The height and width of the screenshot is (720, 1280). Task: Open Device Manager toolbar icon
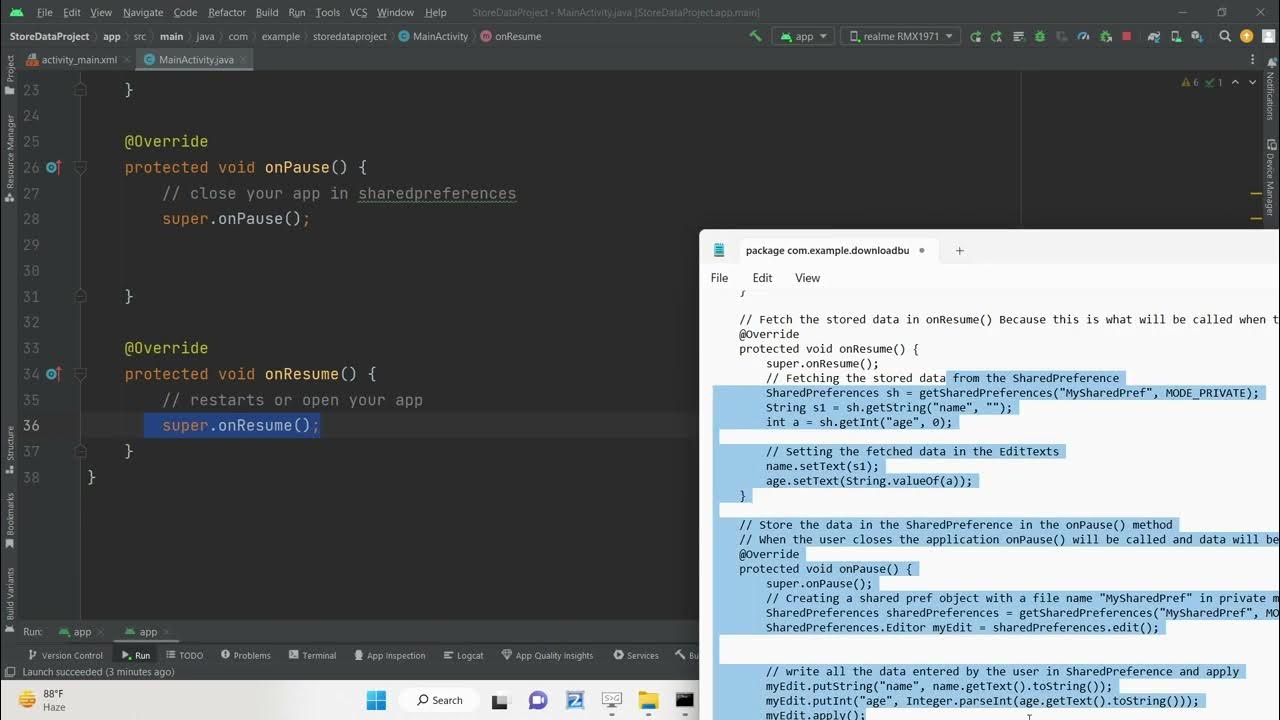pos(1174,36)
